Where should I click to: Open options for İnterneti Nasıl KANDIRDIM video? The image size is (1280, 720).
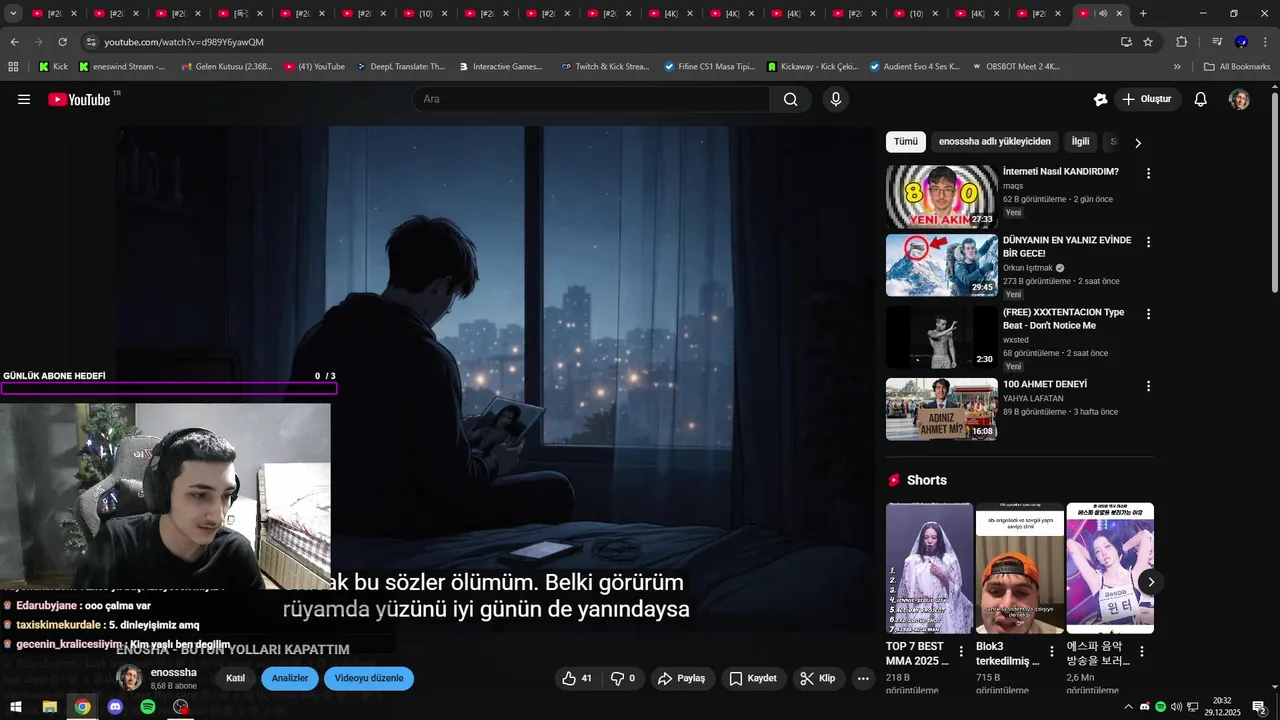[x=1148, y=173]
